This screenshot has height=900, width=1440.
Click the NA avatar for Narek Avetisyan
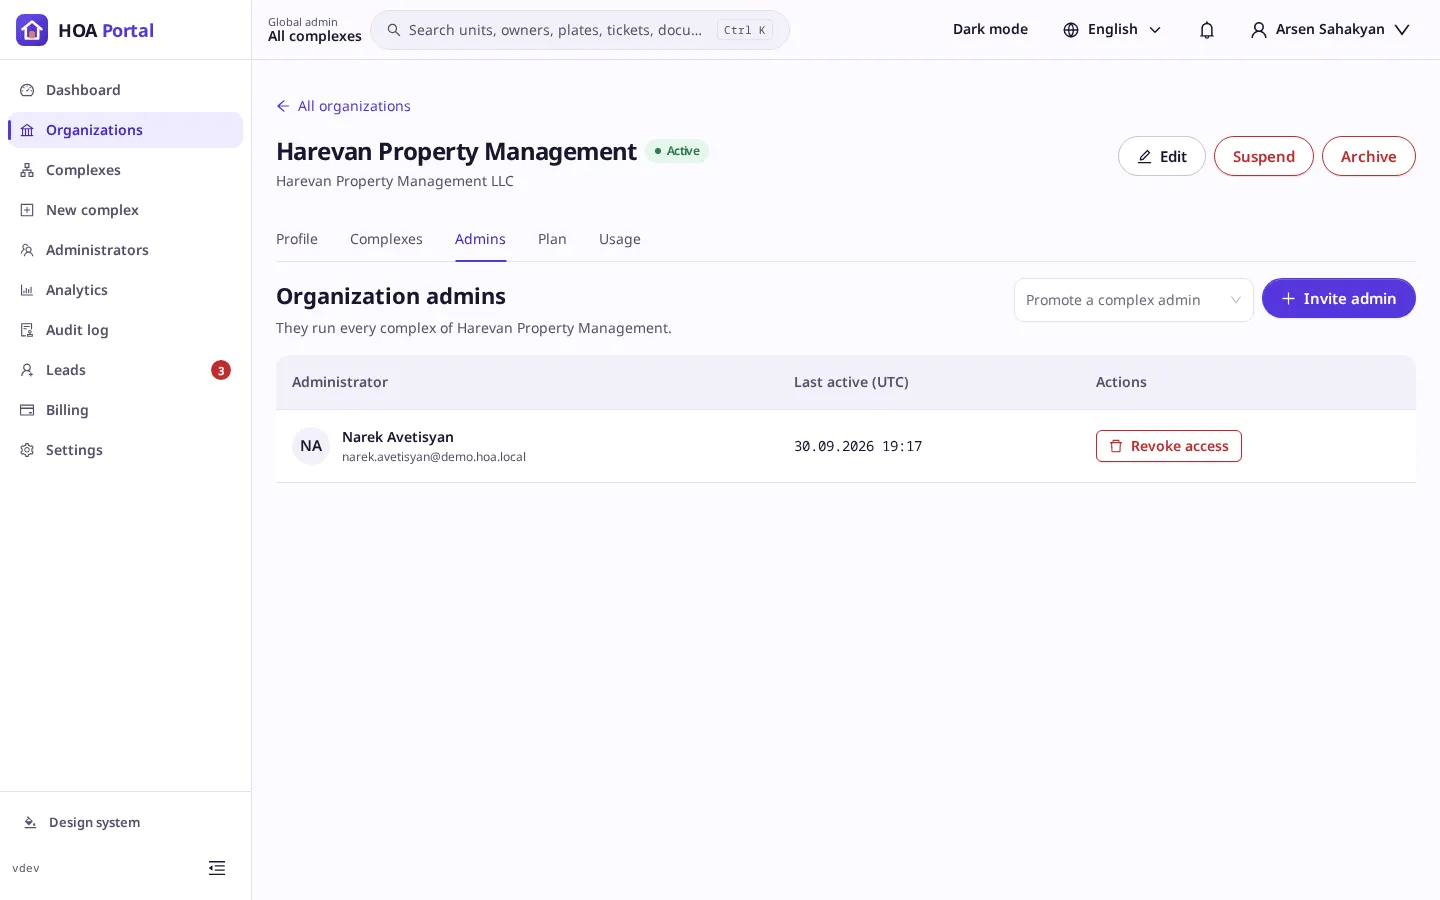tap(311, 446)
